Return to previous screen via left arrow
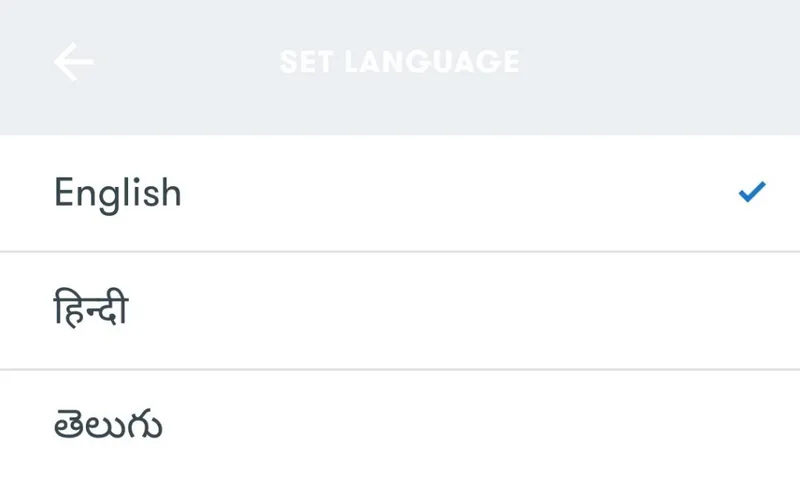This screenshot has width=800, height=502. tap(74, 62)
